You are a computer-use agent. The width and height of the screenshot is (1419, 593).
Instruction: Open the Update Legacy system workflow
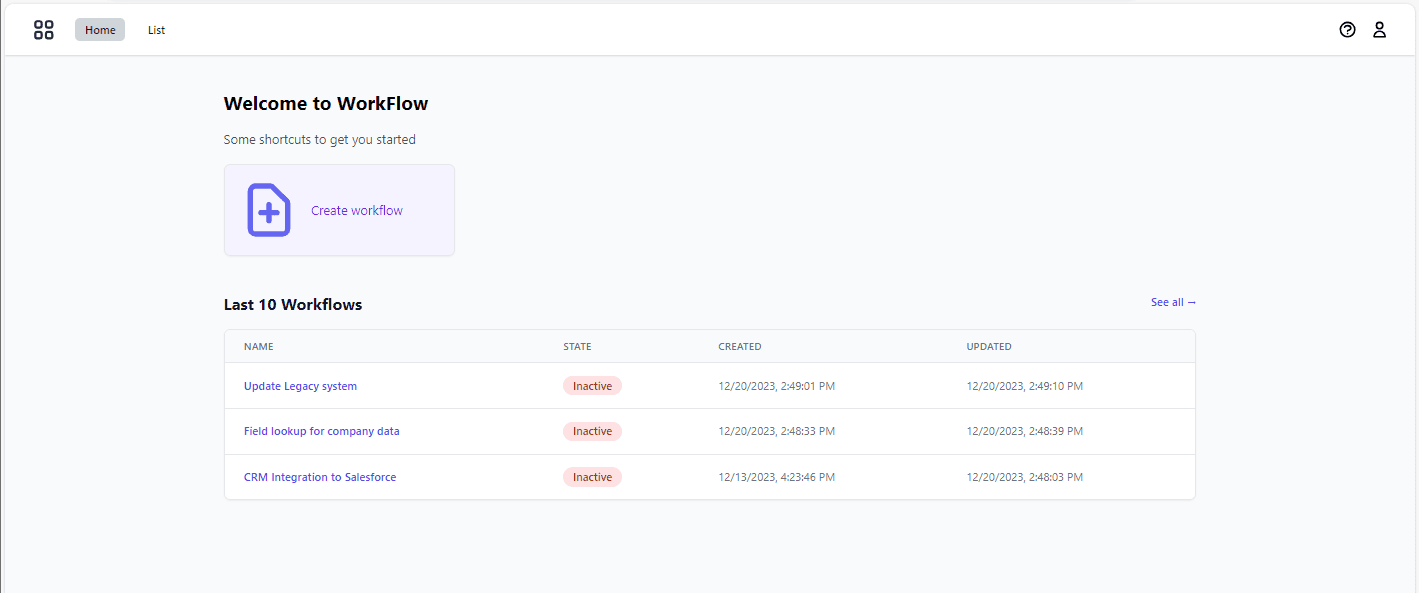pos(300,385)
